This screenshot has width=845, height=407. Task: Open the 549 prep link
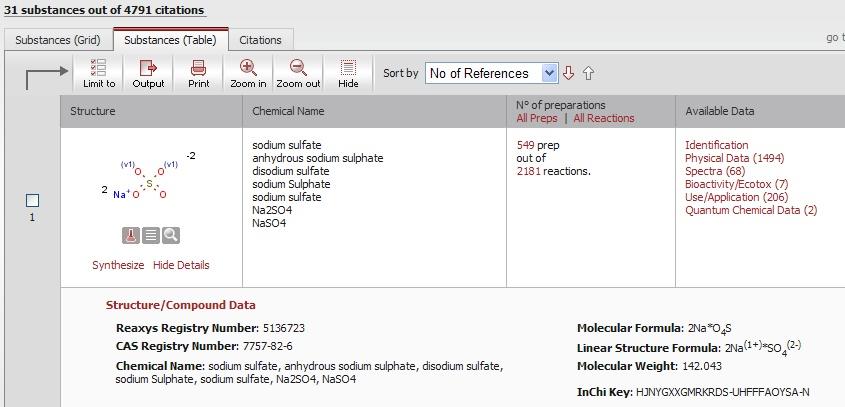525,145
